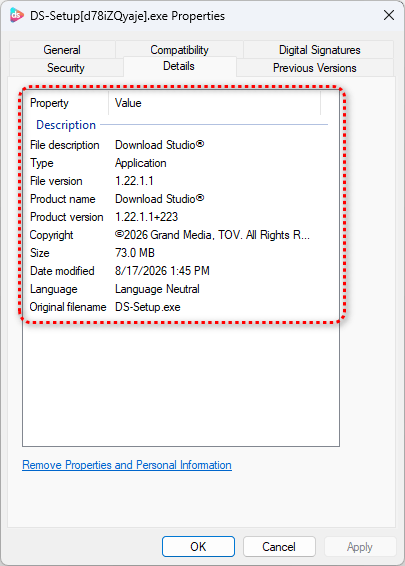The height and width of the screenshot is (566, 405).
Task: Select the 1.22.1.1+223 product version value
Action: point(147,217)
